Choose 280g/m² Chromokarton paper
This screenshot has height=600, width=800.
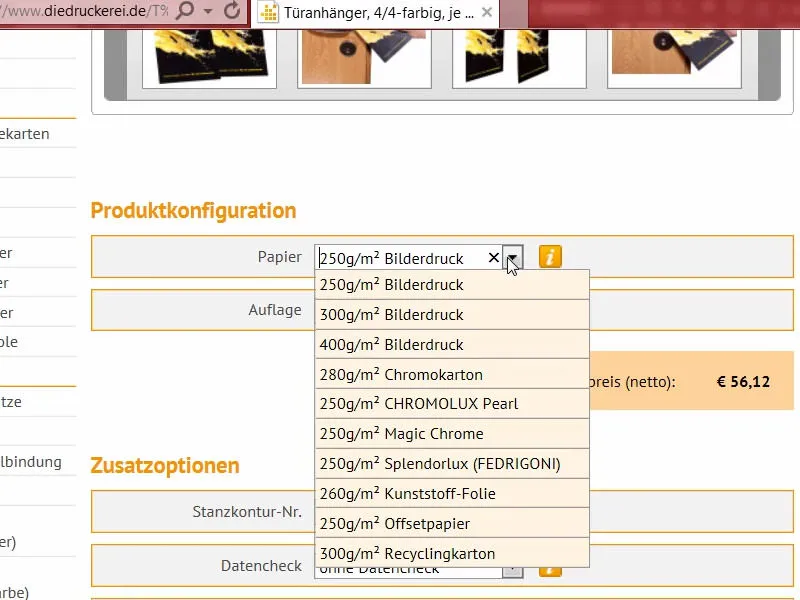[x=452, y=375]
